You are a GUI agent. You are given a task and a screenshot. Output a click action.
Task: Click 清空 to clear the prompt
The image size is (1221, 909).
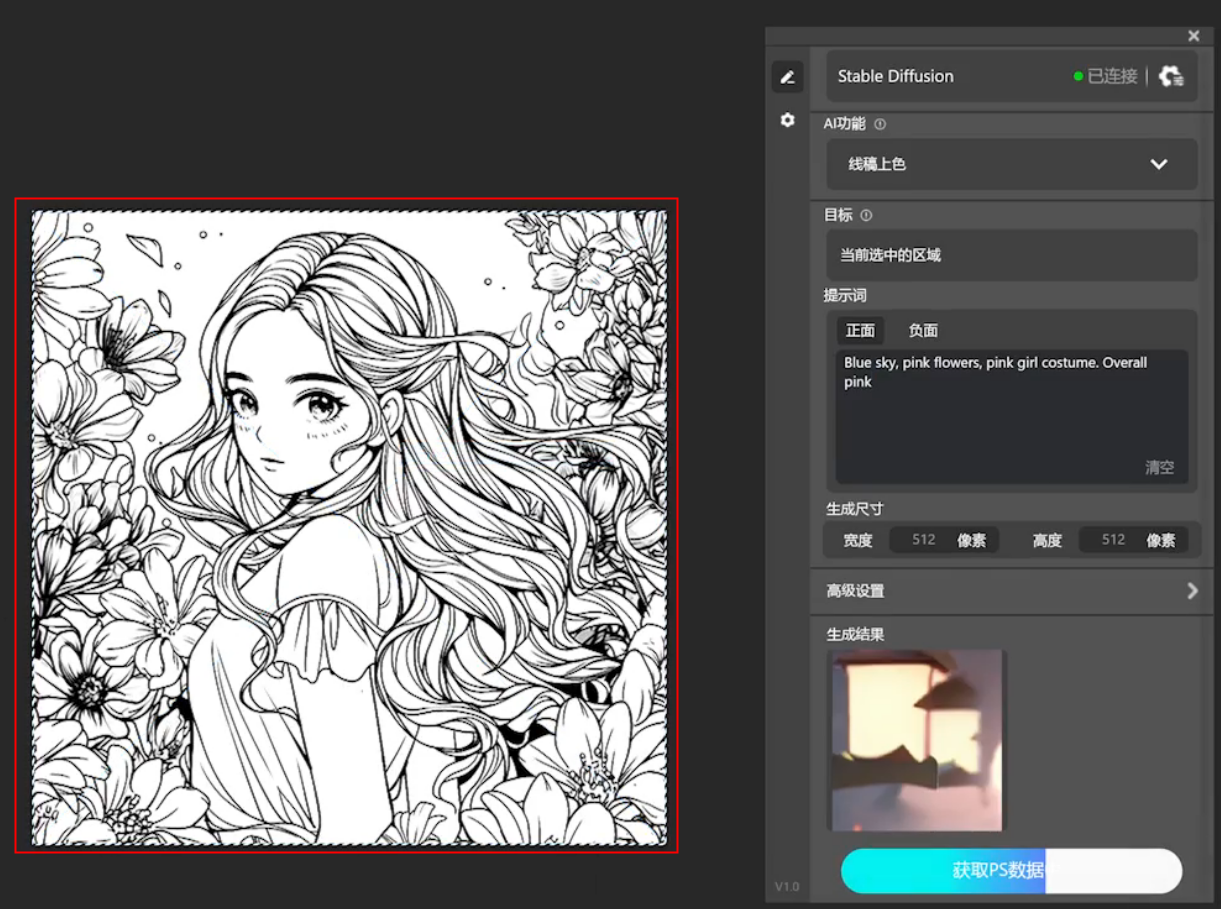(1159, 467)
